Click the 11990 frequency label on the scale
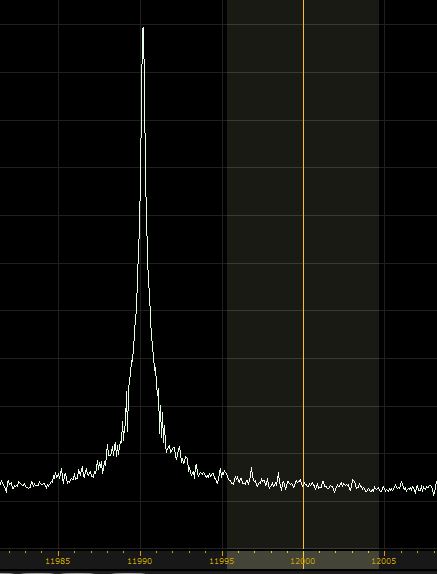The width and height of the screenshot is (437, 574). click(140, 561)
